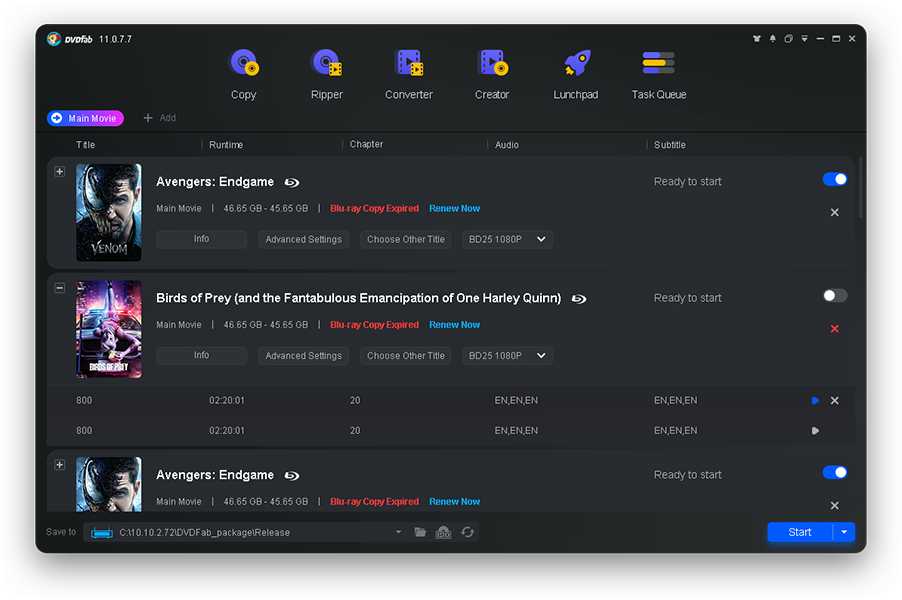Launch the Lunchpad rocket icon
Image resolution: width=902 pixels, height=600 pixels.
pos(577,63)
